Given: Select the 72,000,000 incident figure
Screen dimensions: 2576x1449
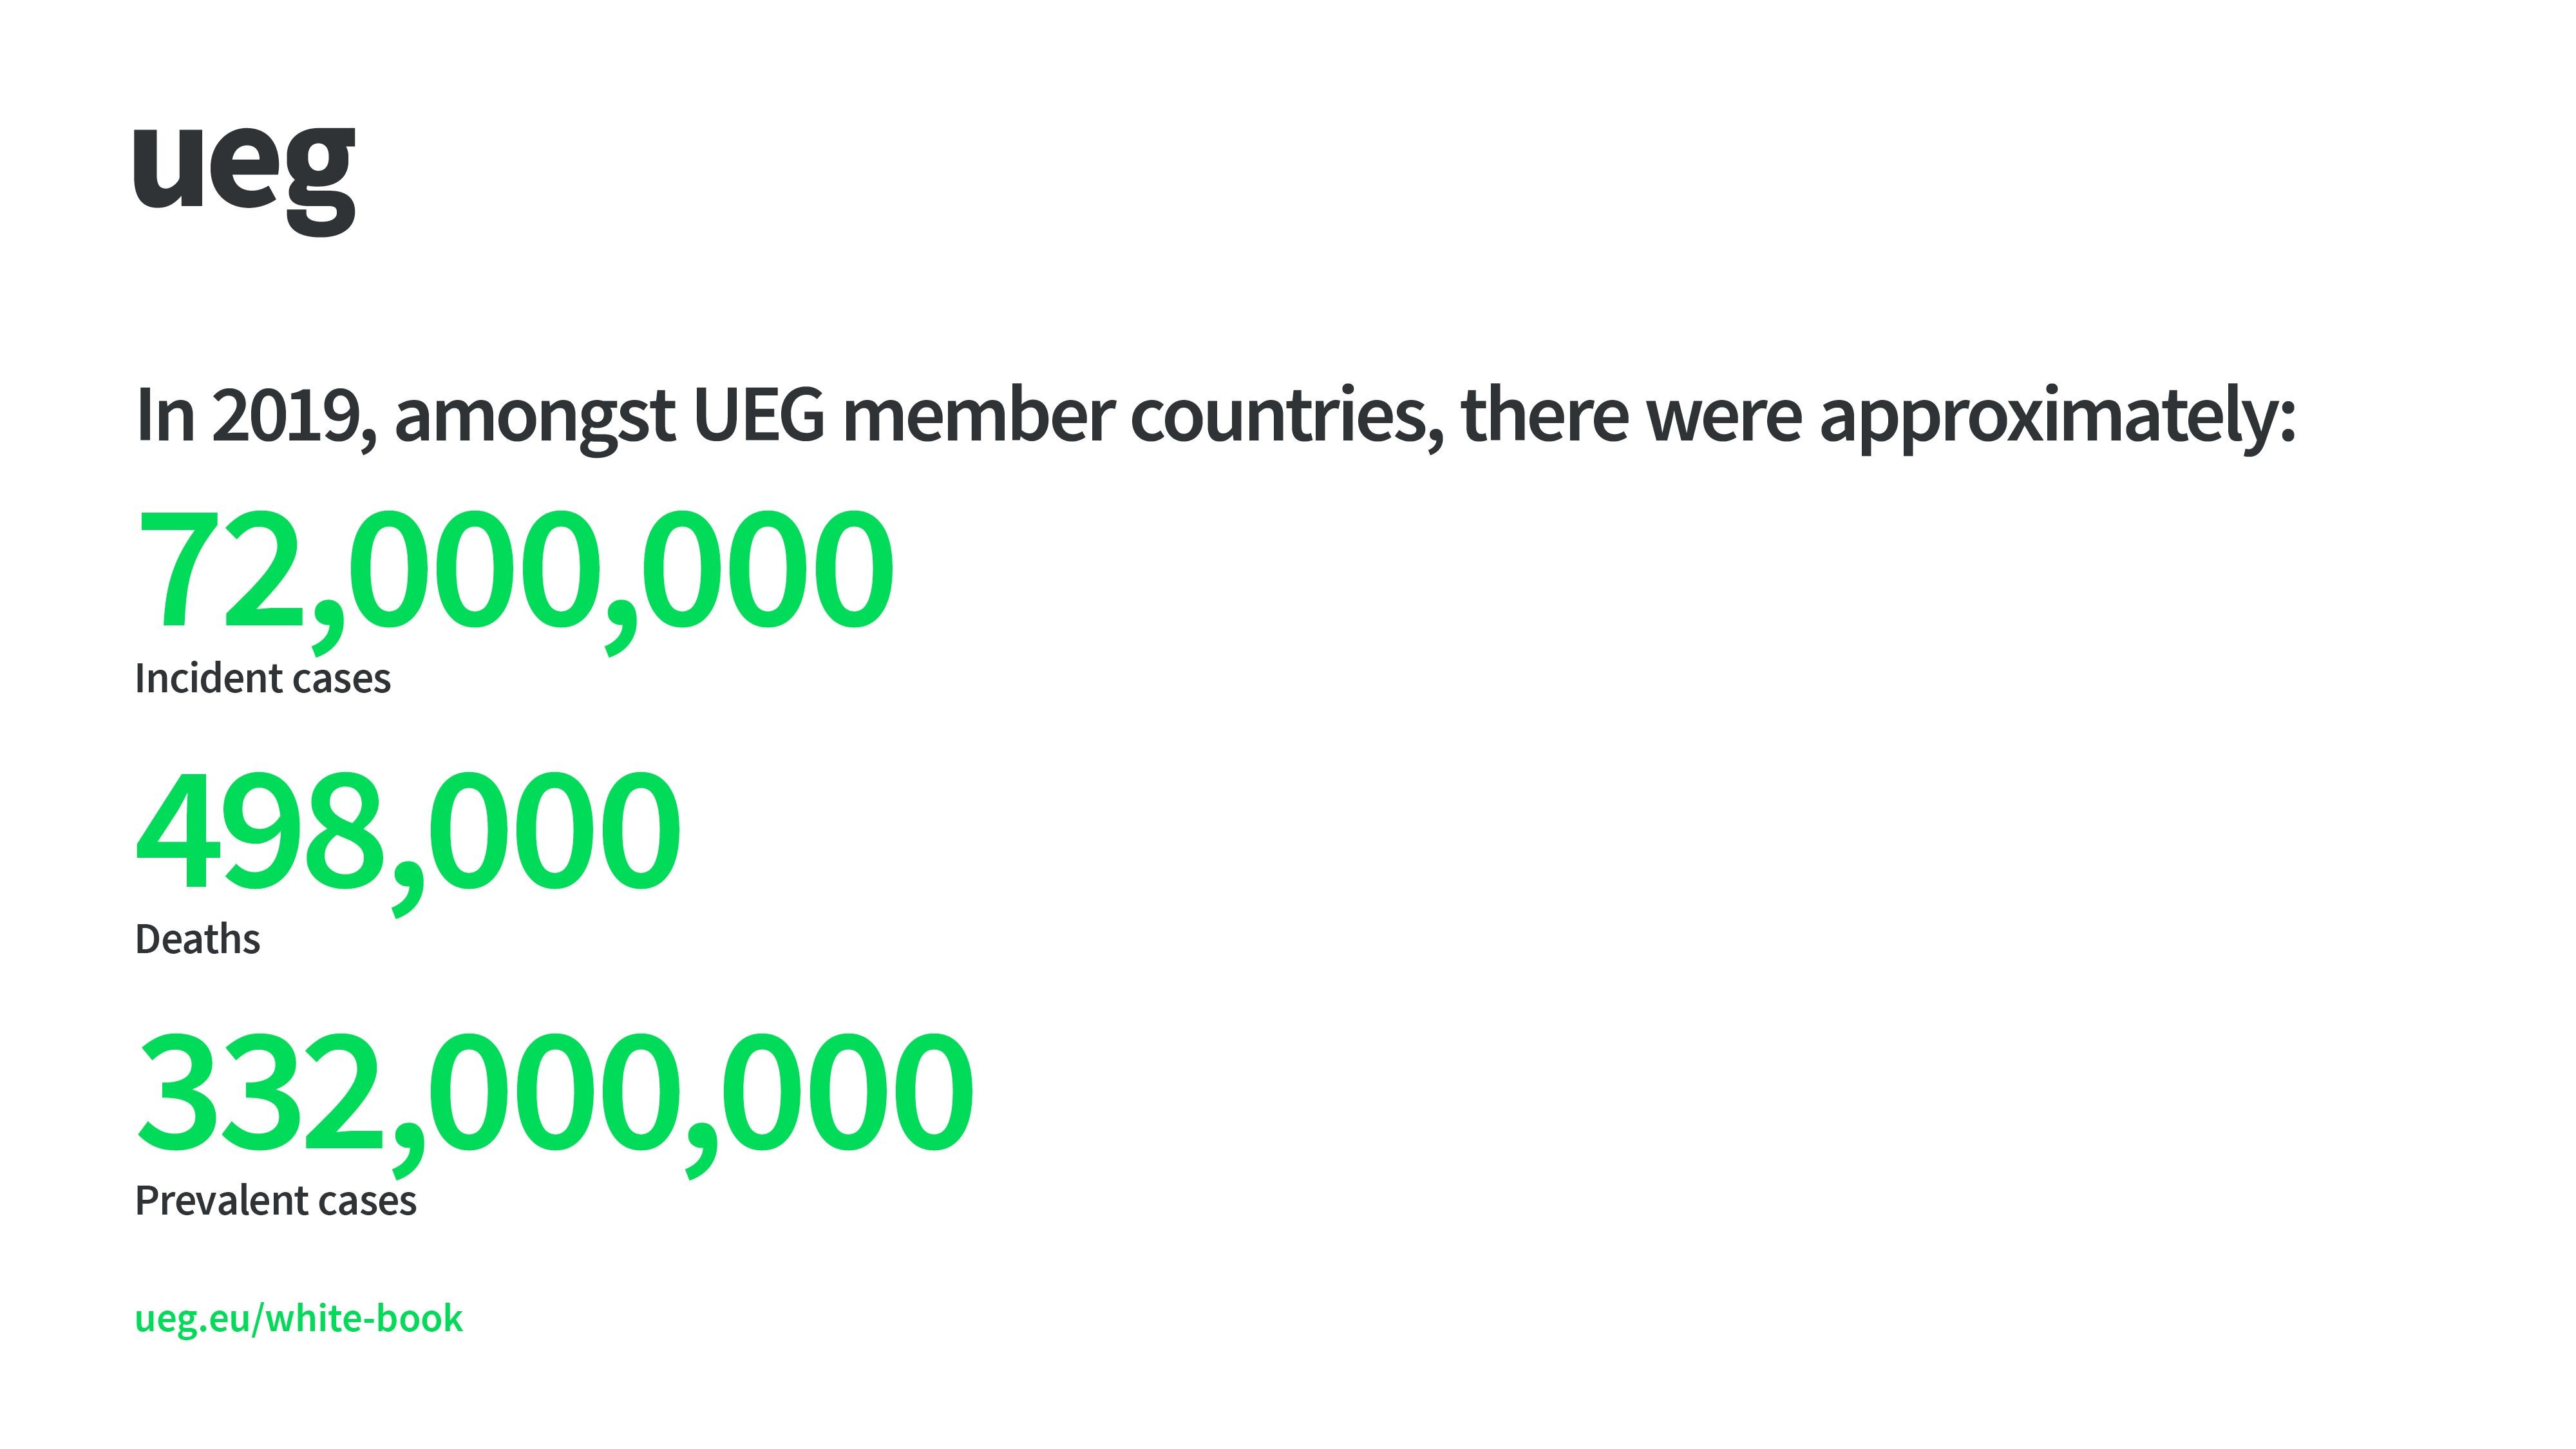Looking at the screenshot, I should point(514,570).
